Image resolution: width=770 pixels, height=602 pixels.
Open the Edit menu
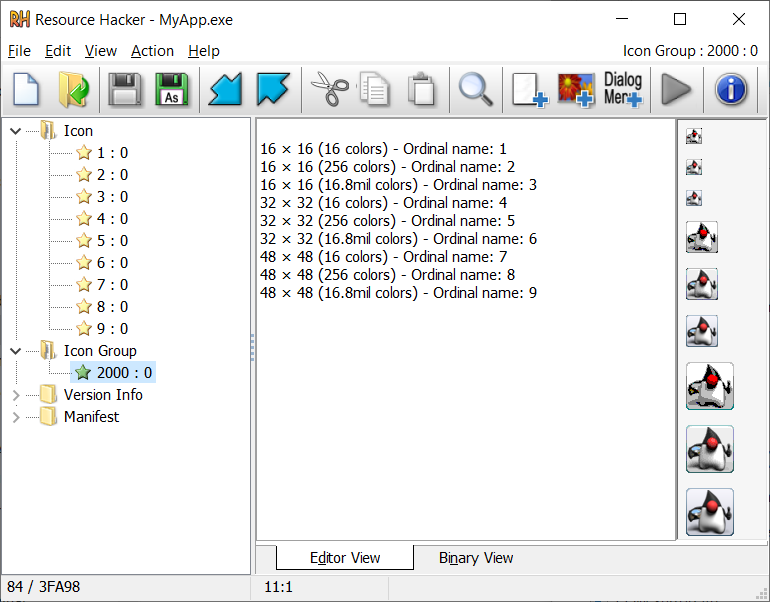click(58, 51)
